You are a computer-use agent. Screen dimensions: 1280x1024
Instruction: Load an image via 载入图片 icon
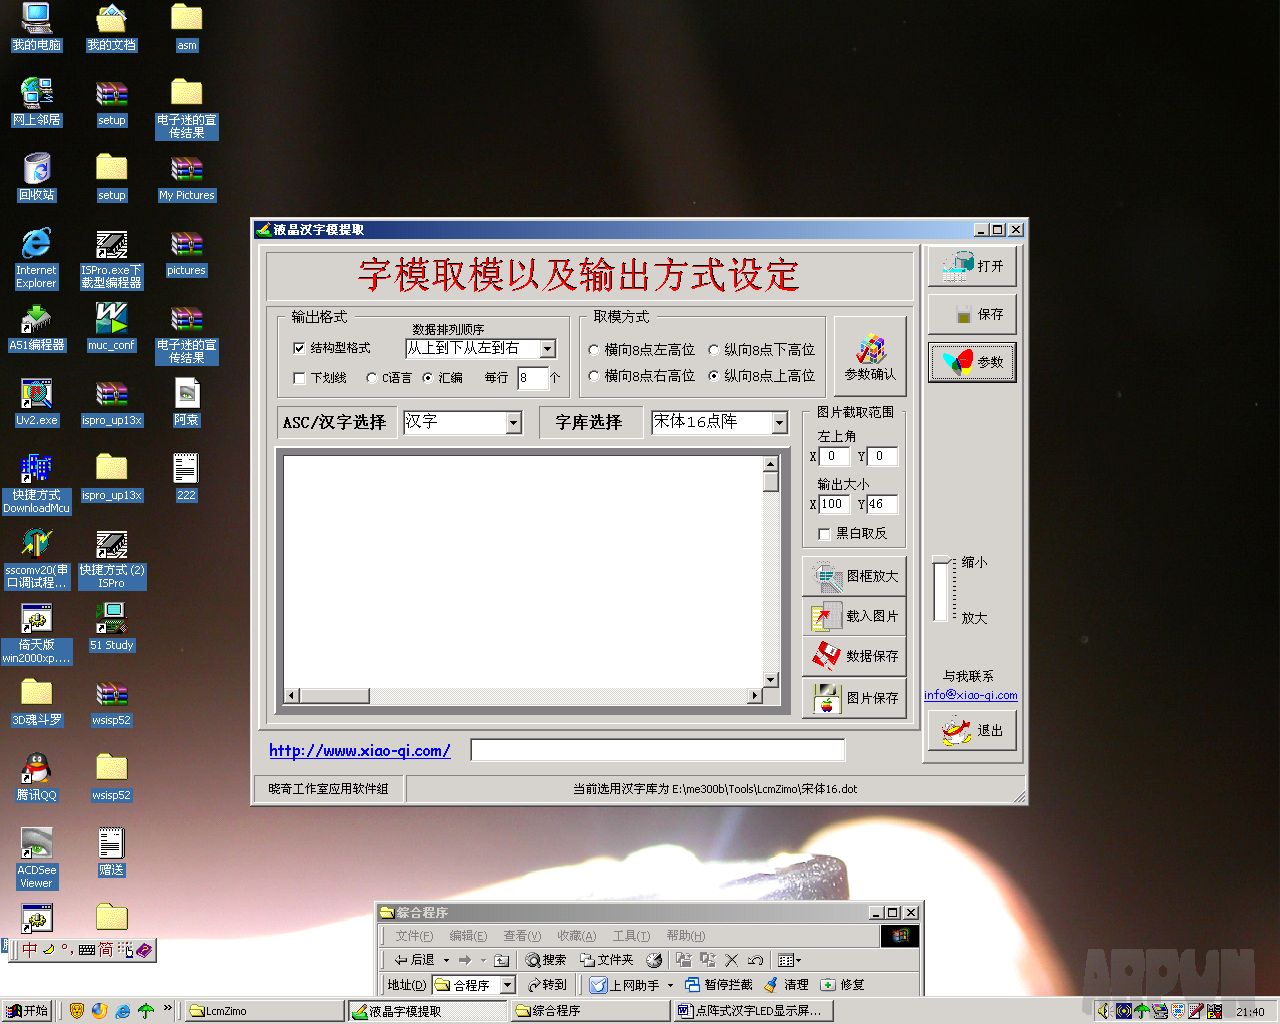(825, 616)
